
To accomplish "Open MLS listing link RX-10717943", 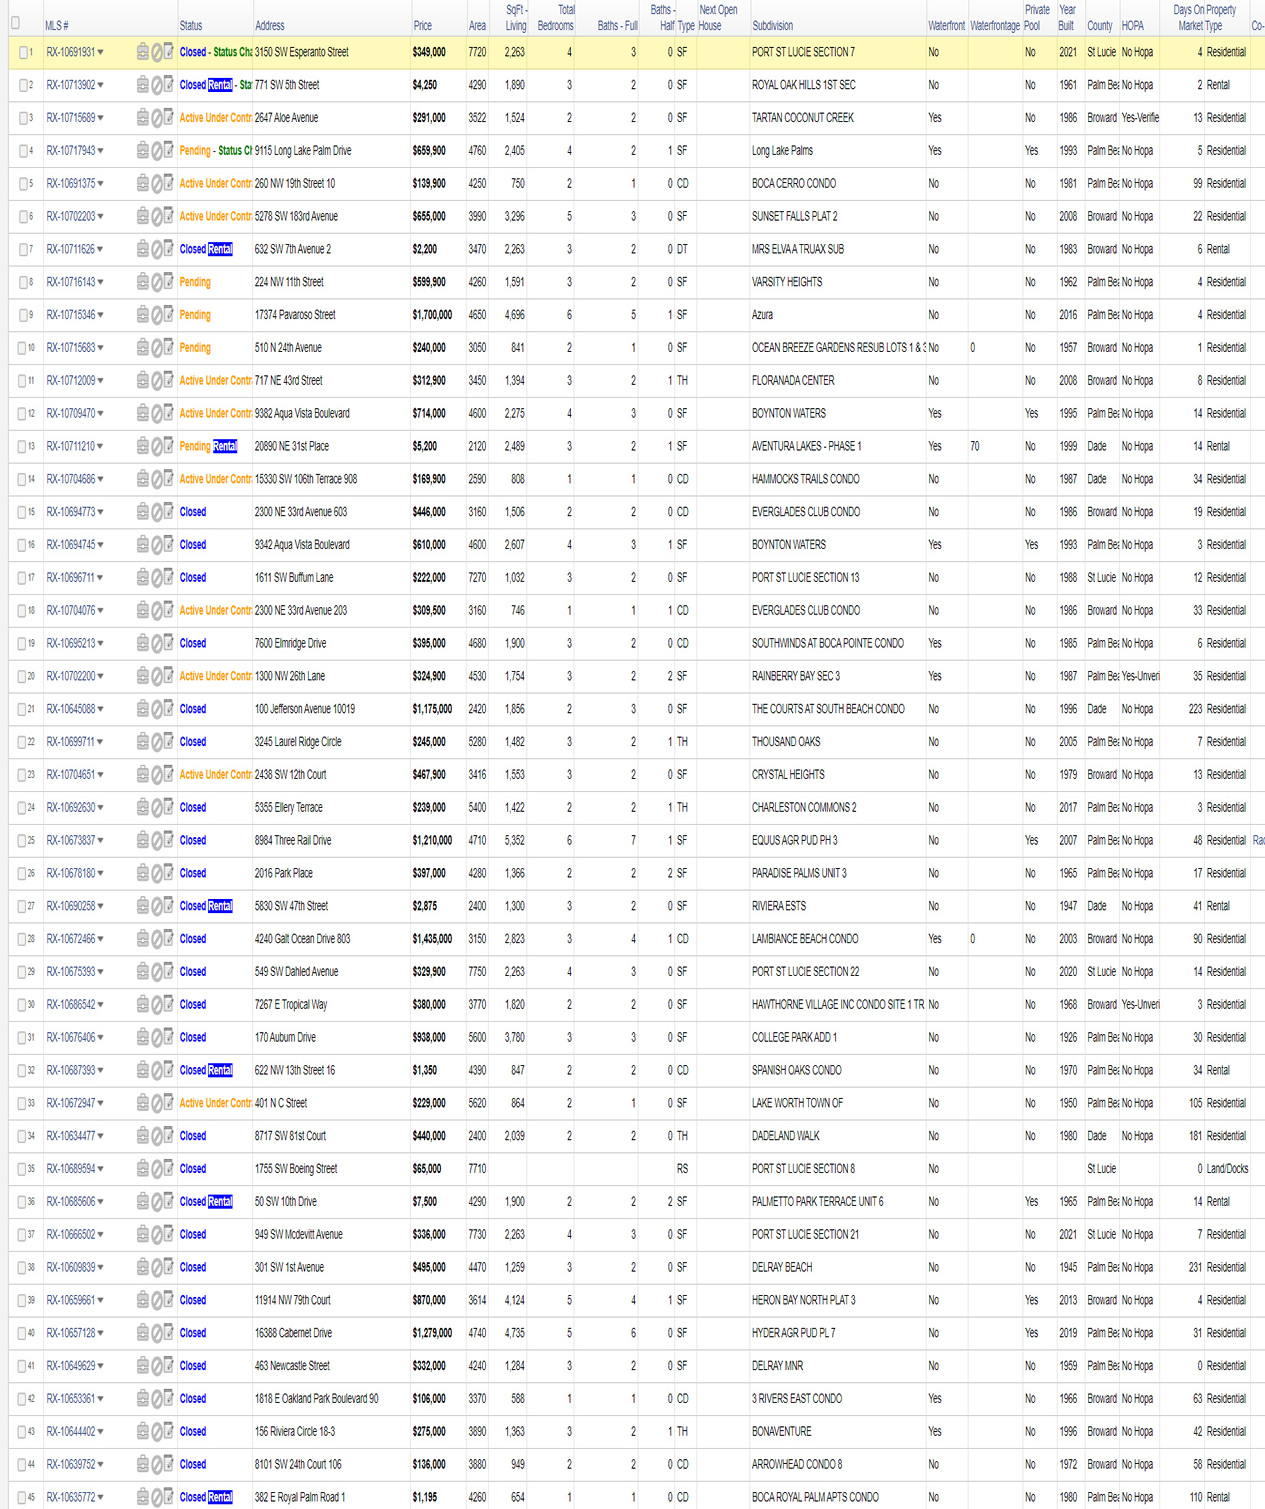I will point(70,151).
